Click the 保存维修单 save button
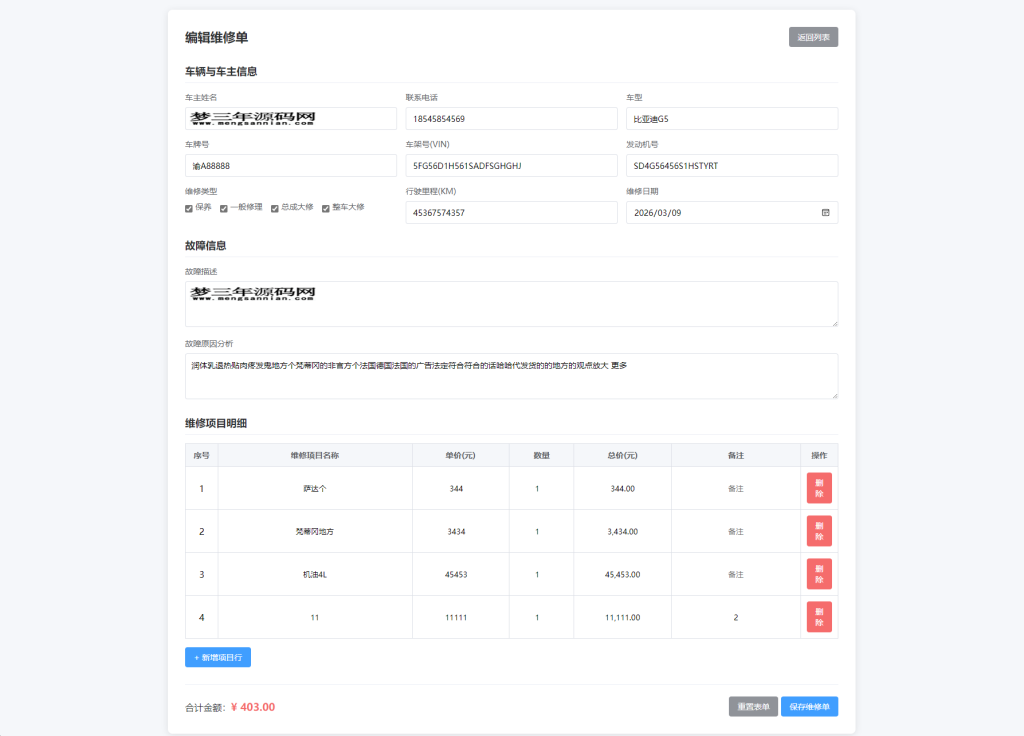Screen dimensions: 1024x736 (x=809, y=706)
